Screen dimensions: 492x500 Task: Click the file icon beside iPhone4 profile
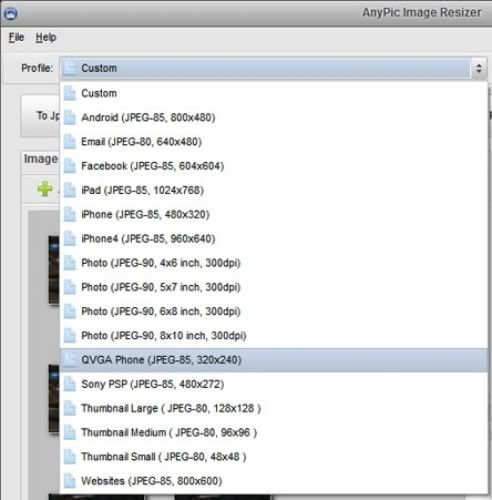click(70, 239)
